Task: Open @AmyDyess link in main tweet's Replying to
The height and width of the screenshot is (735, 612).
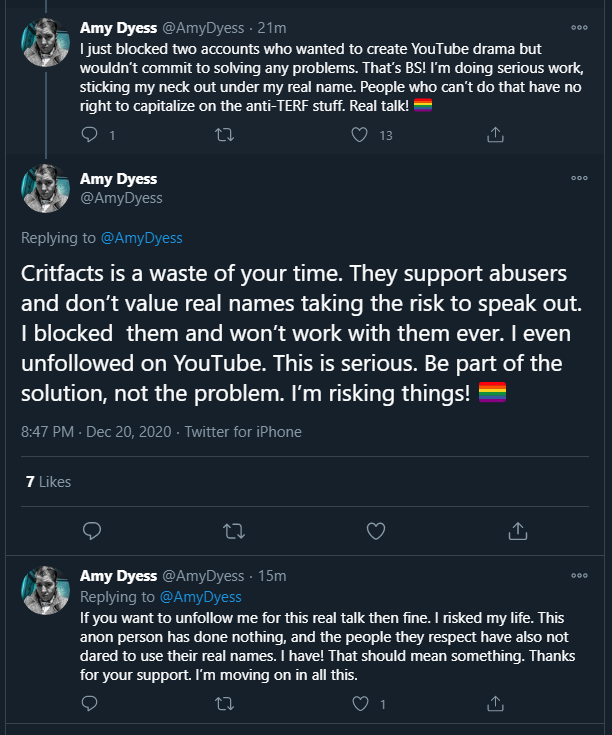Action: (x=142, y=238)
